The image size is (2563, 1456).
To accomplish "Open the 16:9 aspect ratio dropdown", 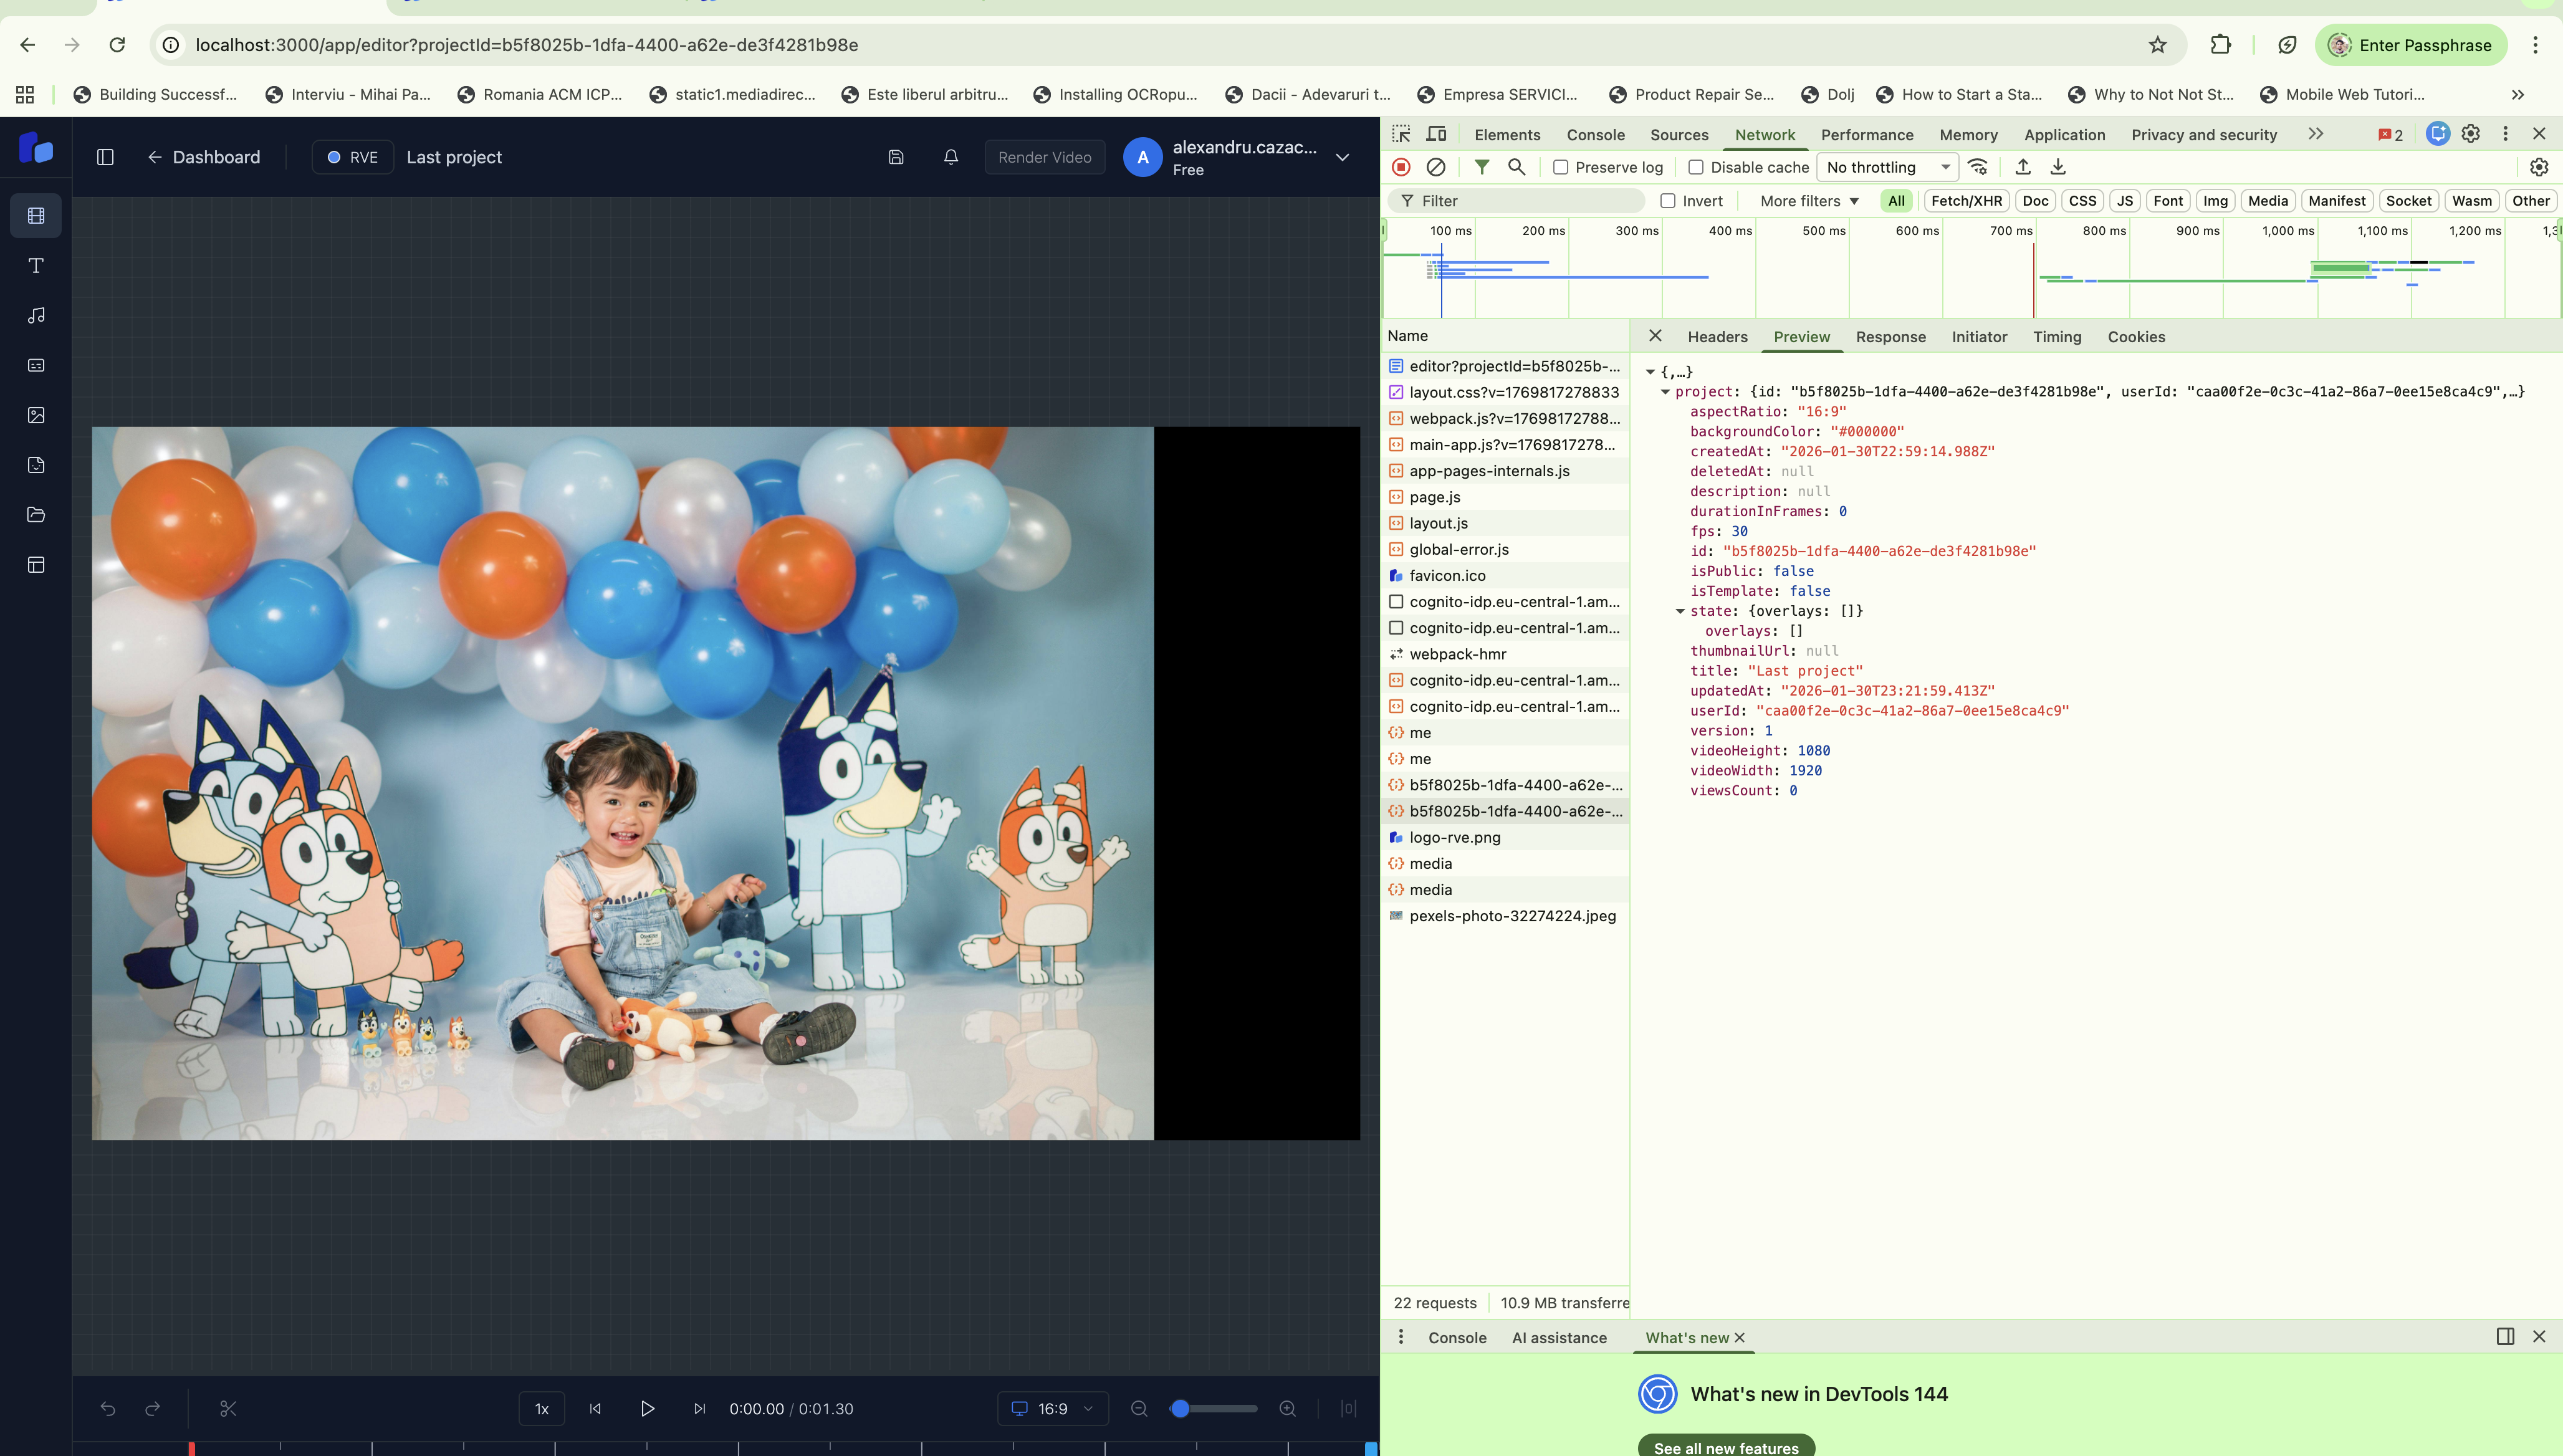I will click(1052, 1408).
